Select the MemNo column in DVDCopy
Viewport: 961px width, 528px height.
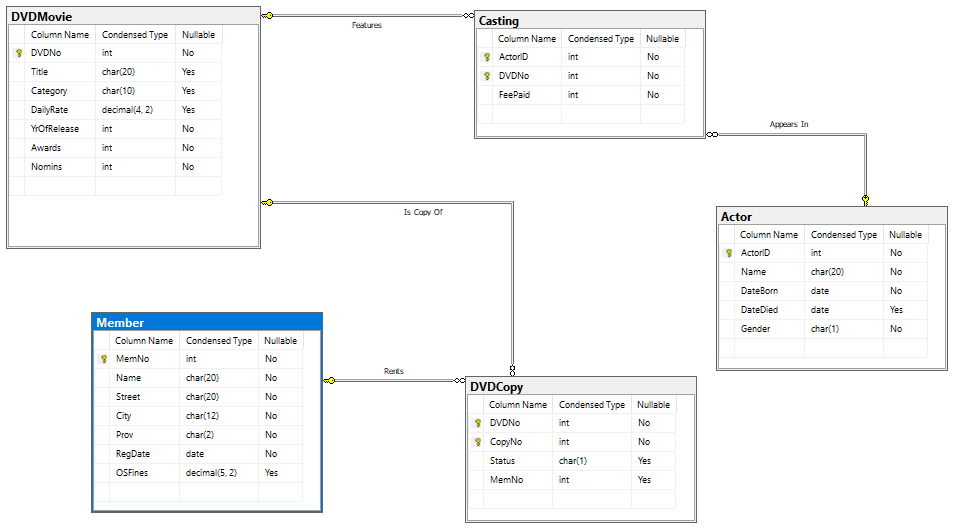point(572,480)
